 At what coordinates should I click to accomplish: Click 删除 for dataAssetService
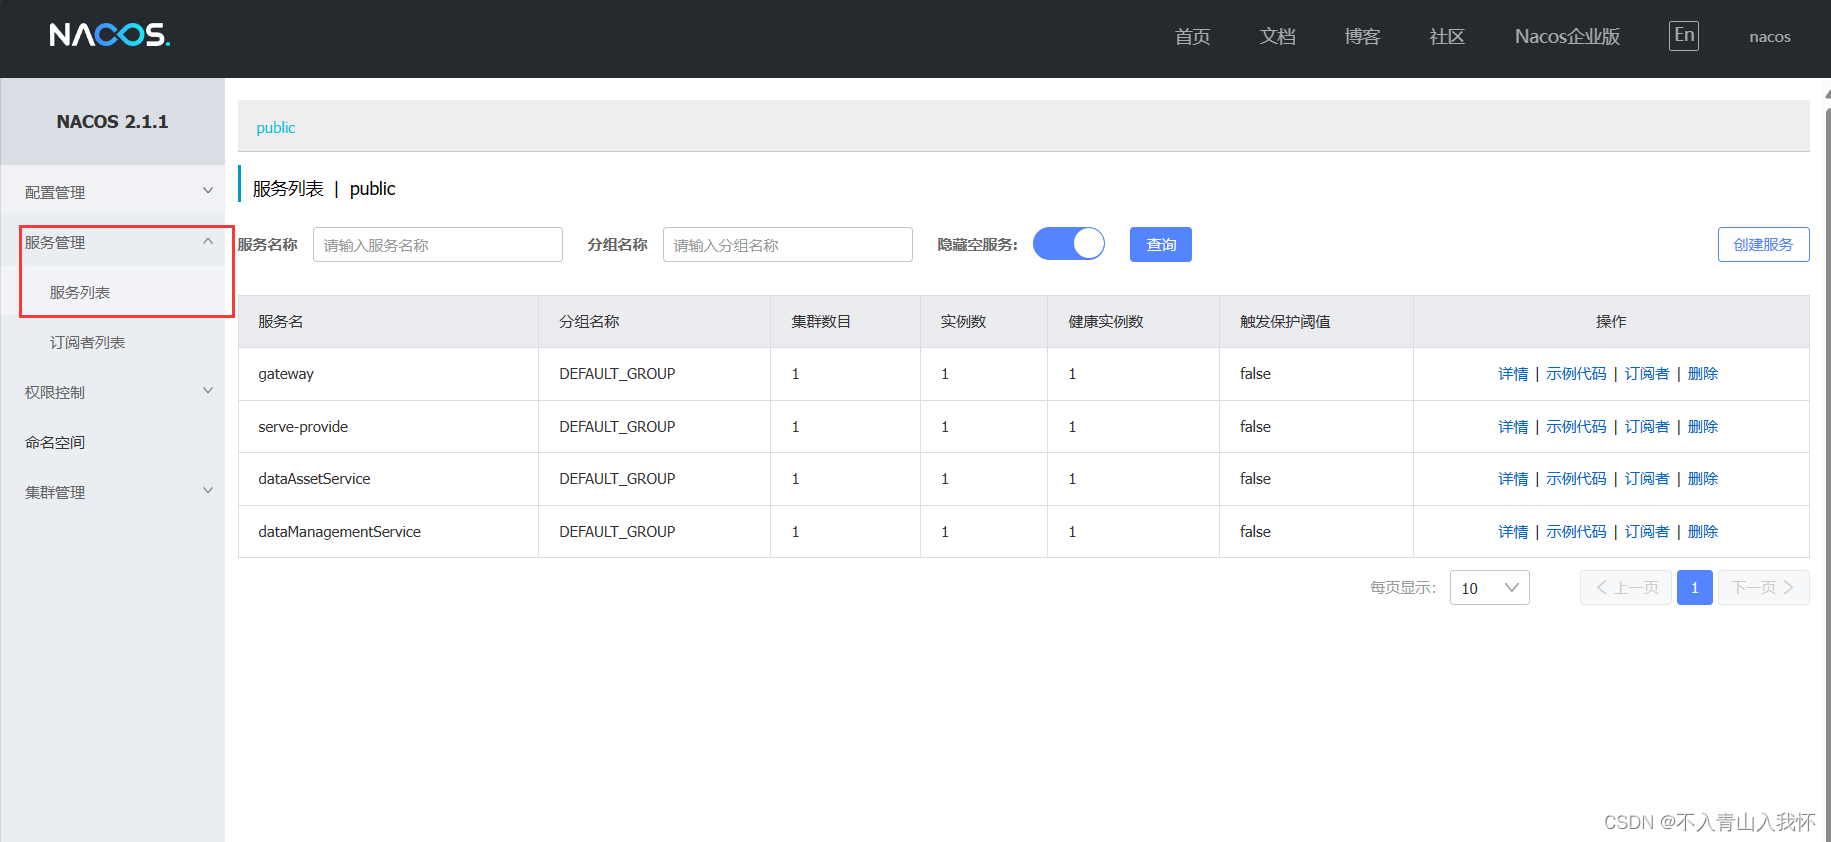1703,479
